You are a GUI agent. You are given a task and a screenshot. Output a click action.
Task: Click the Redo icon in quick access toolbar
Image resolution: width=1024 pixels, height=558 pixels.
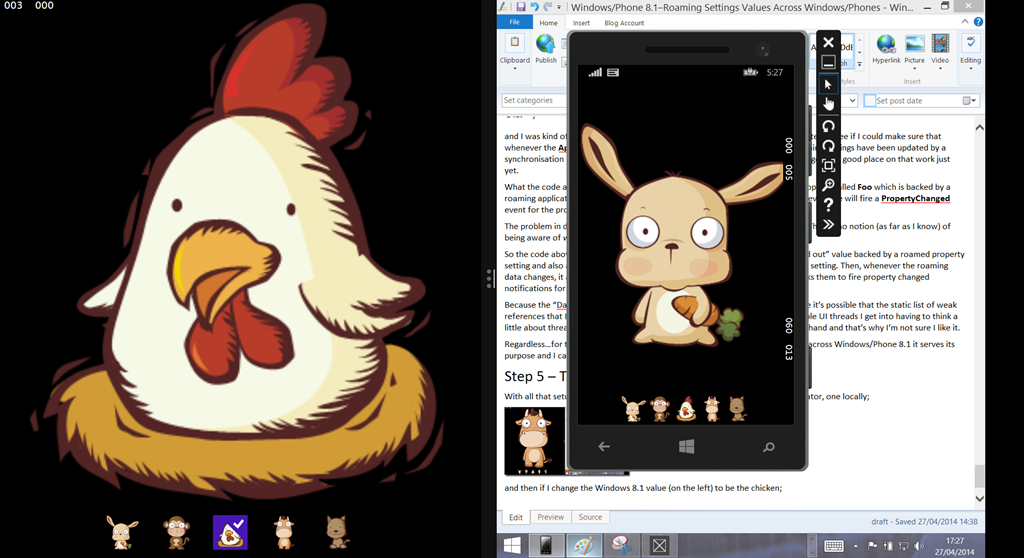coord(547,7)
